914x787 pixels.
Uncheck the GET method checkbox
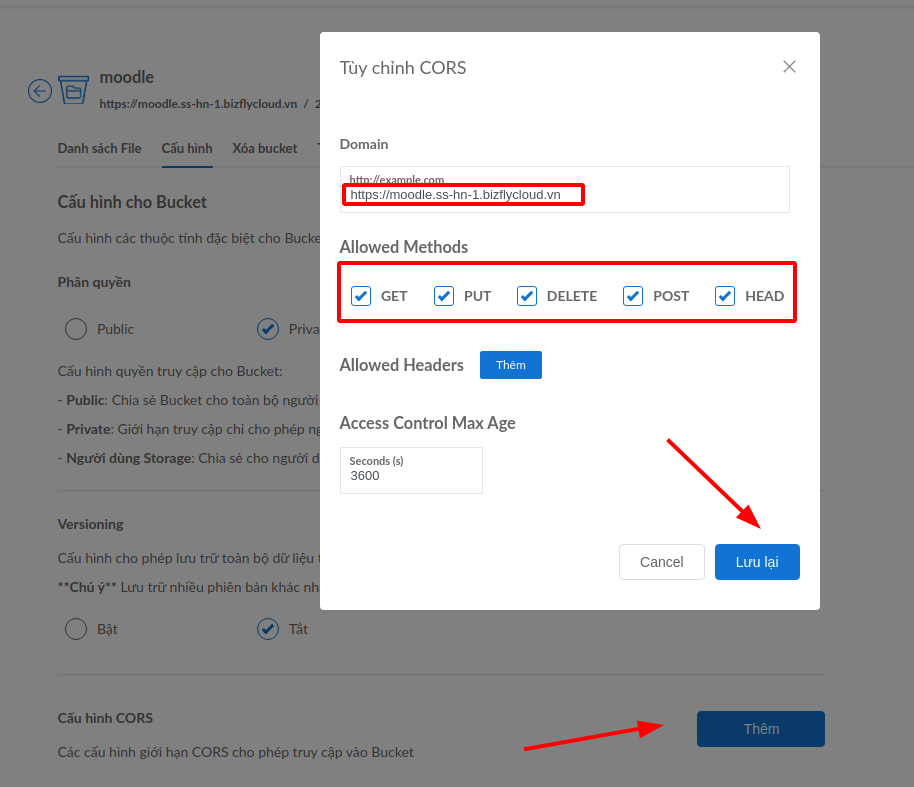click(x=360, y=296)
